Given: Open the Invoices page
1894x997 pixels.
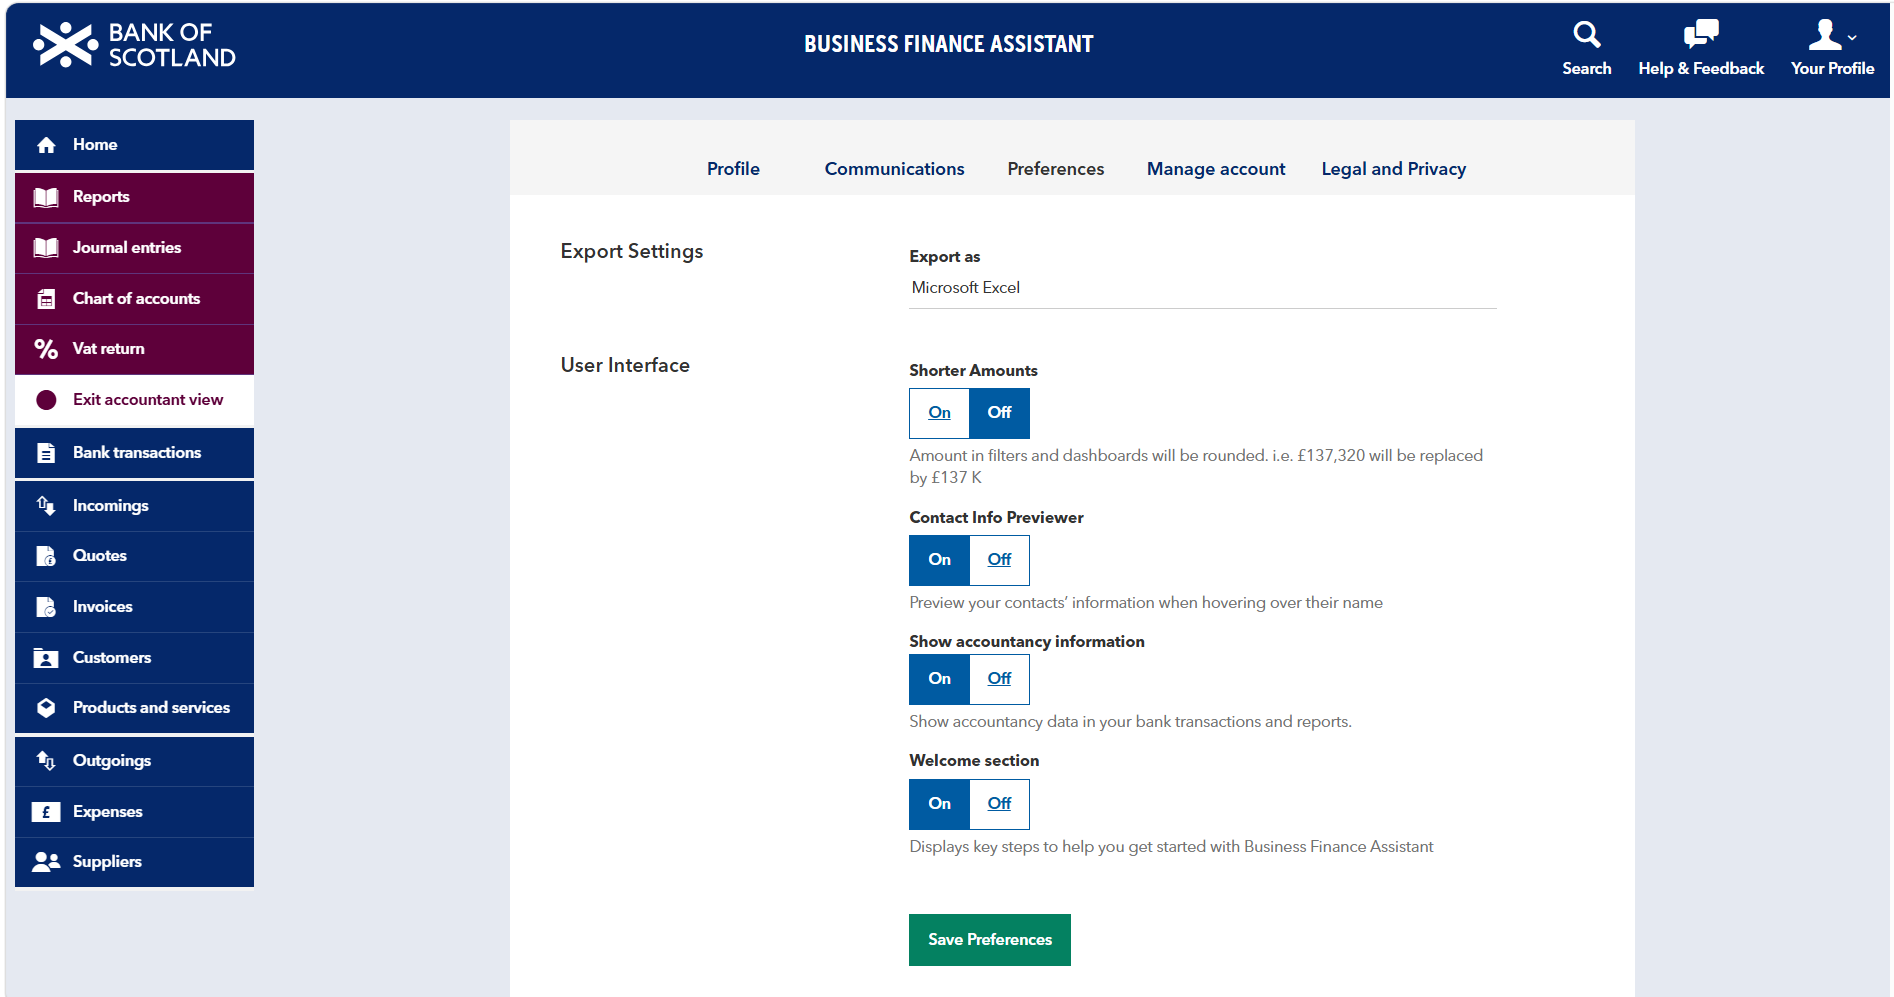Looking at the screenshot, I should (x=134, y=607).
